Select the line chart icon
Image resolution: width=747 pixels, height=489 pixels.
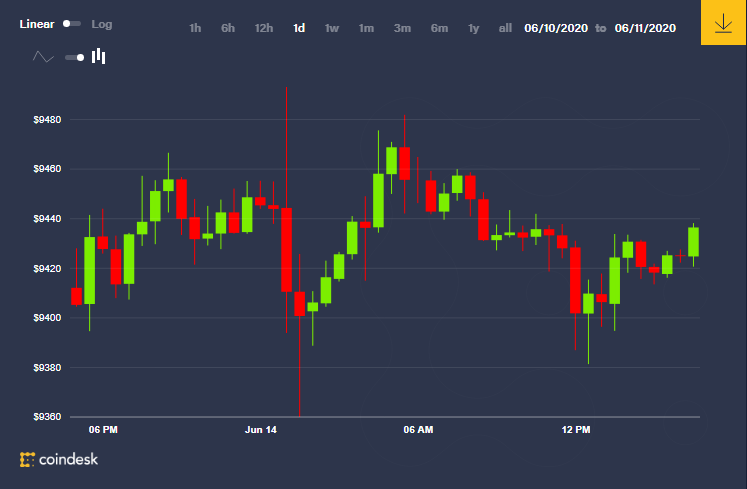[x=43, y=57]
